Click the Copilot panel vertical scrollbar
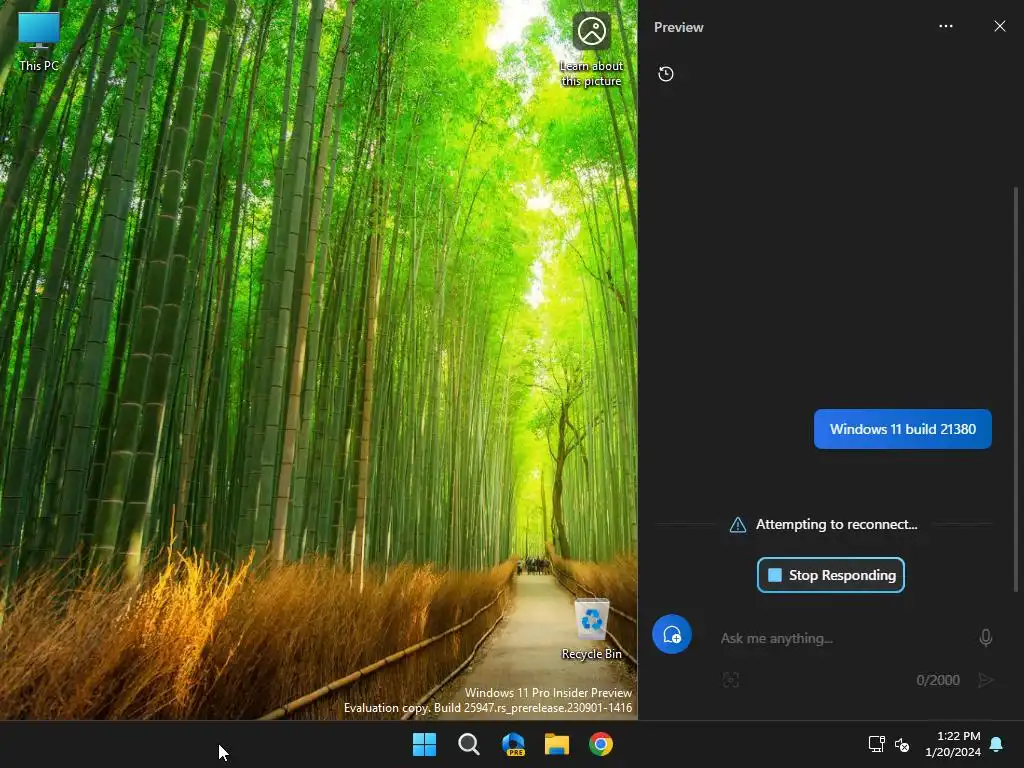 [1016, 389]
